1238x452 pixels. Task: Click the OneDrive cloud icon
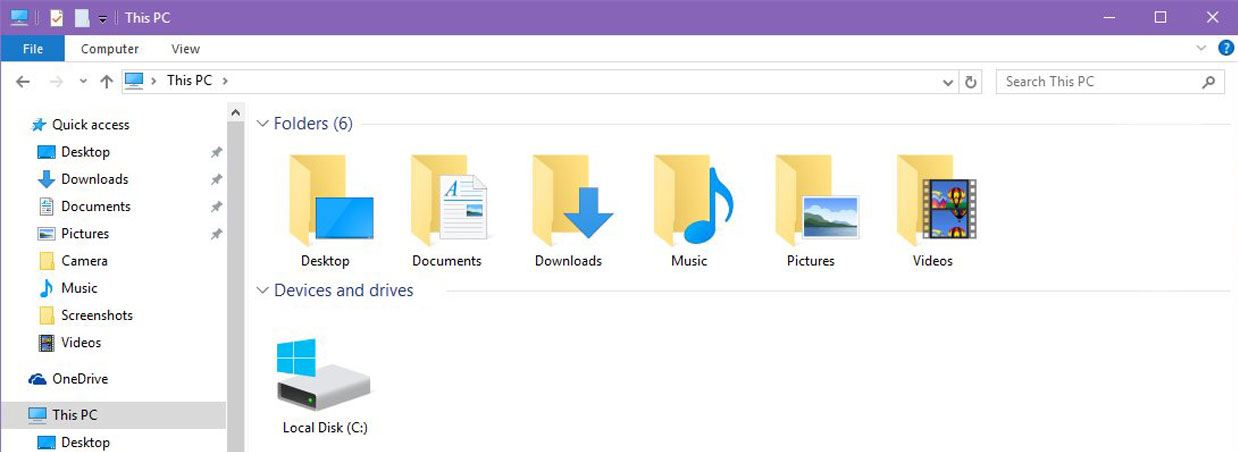click(x=38, y=379)
